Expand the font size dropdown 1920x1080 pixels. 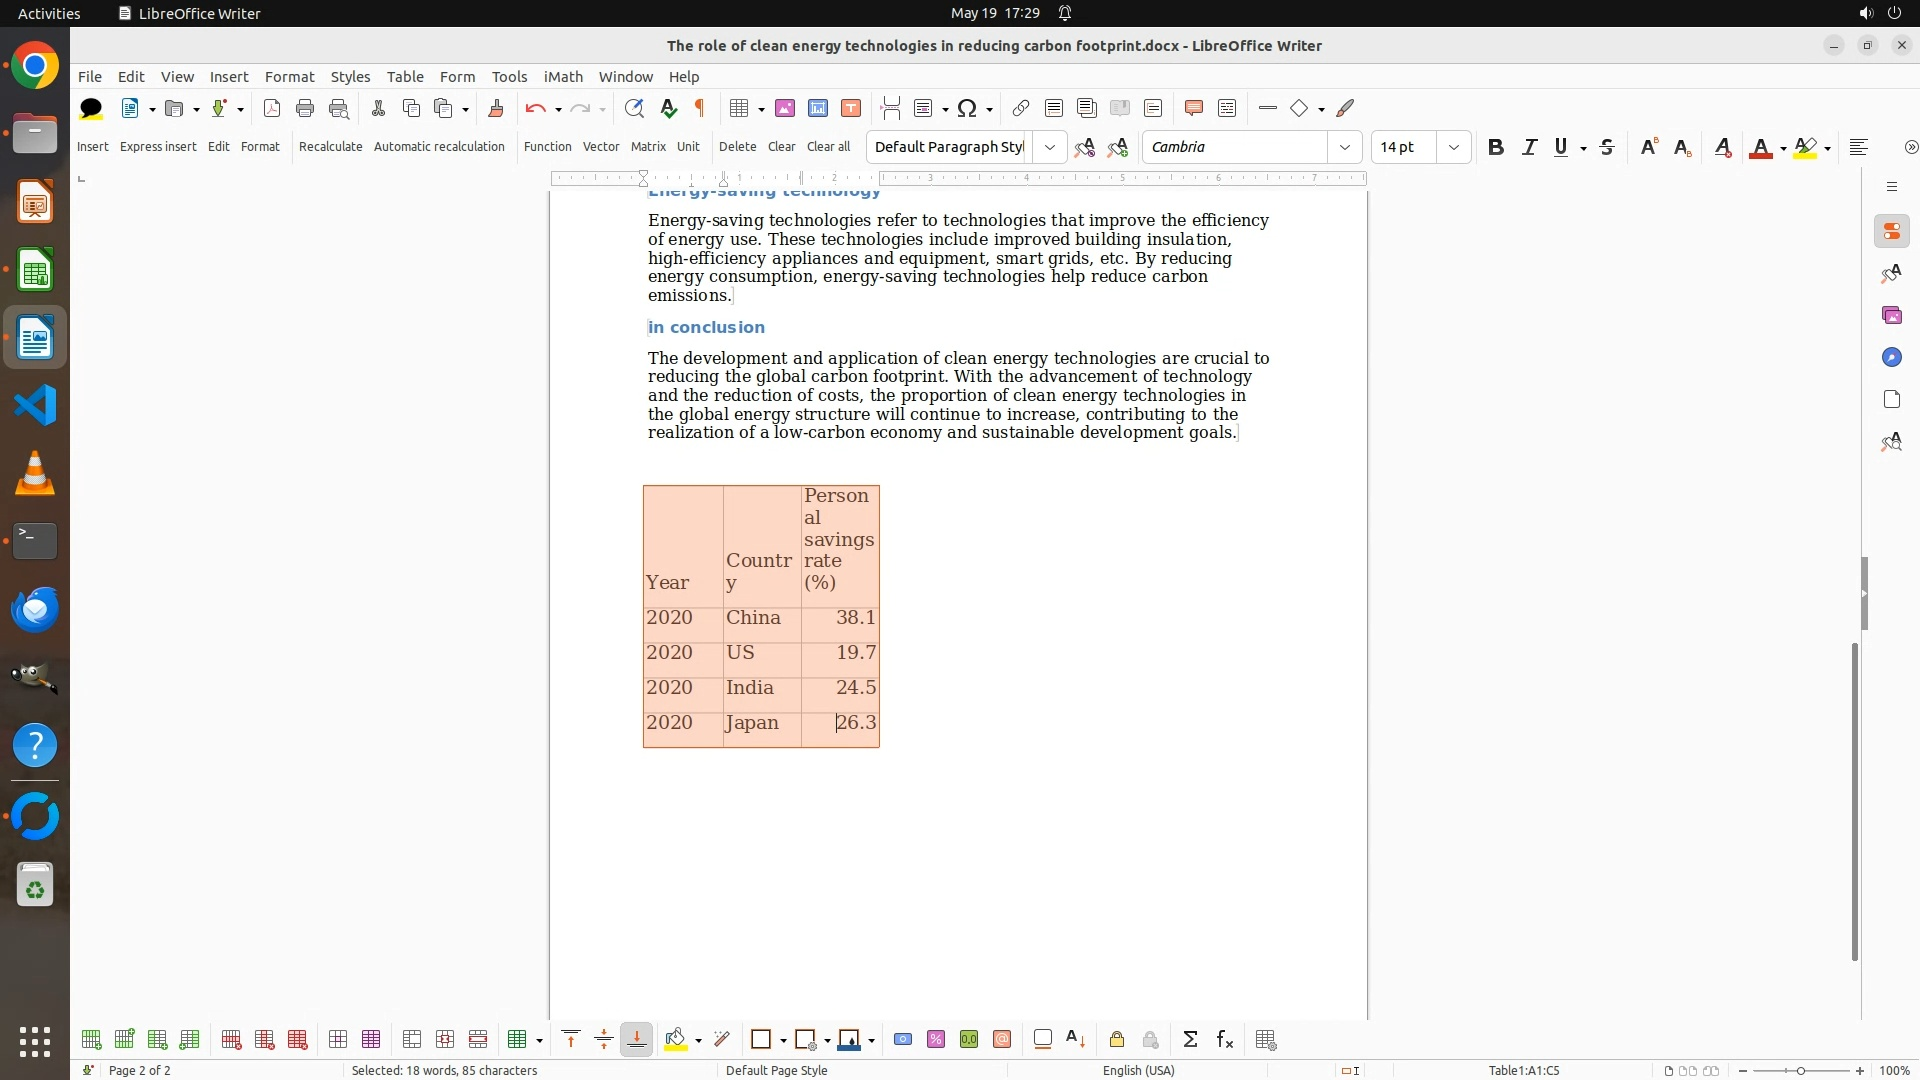click(x=1454, y=147)
